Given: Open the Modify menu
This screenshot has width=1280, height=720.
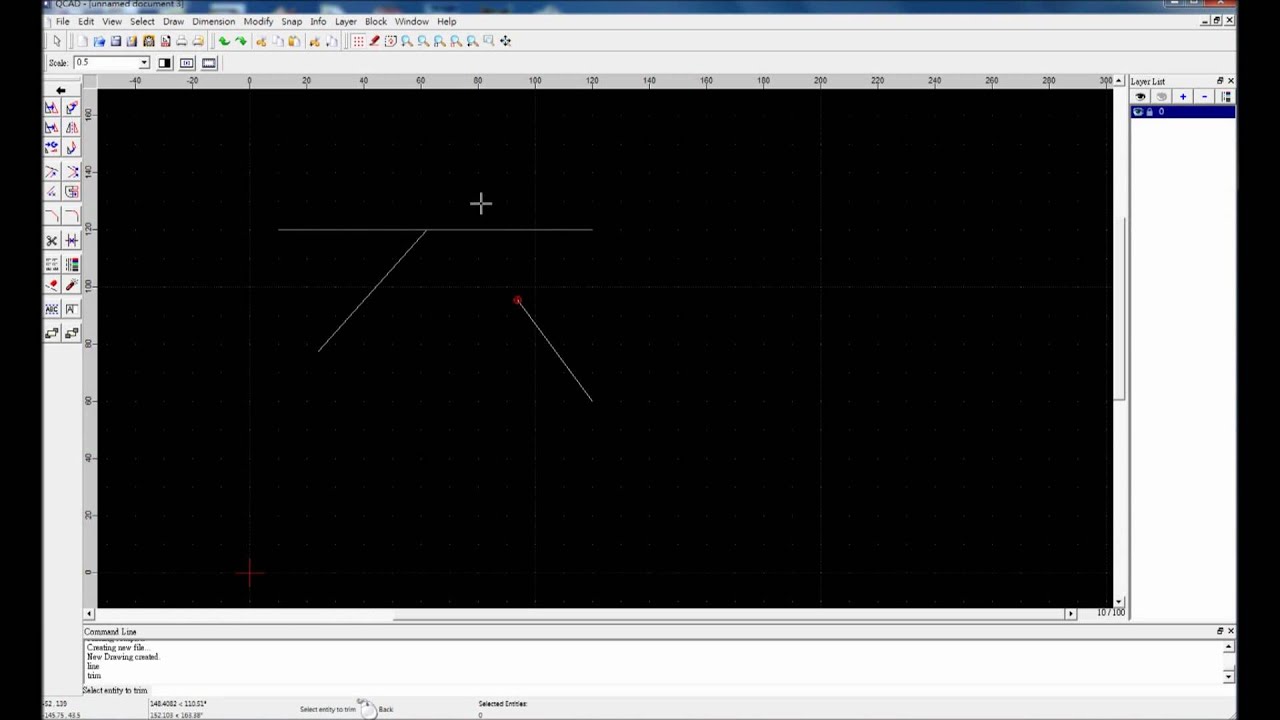Looking at the screenshot, I should click(258, 21).
